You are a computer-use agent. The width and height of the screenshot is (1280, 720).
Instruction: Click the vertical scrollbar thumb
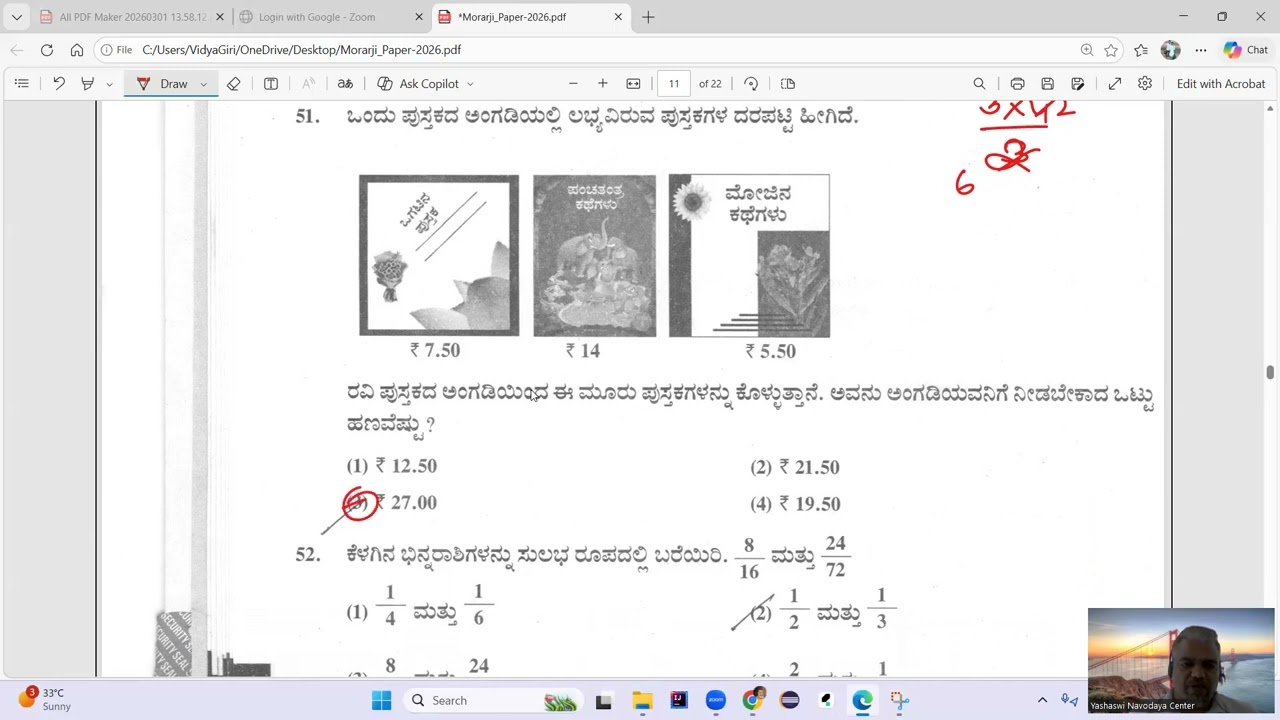(x=1270, y=373)
